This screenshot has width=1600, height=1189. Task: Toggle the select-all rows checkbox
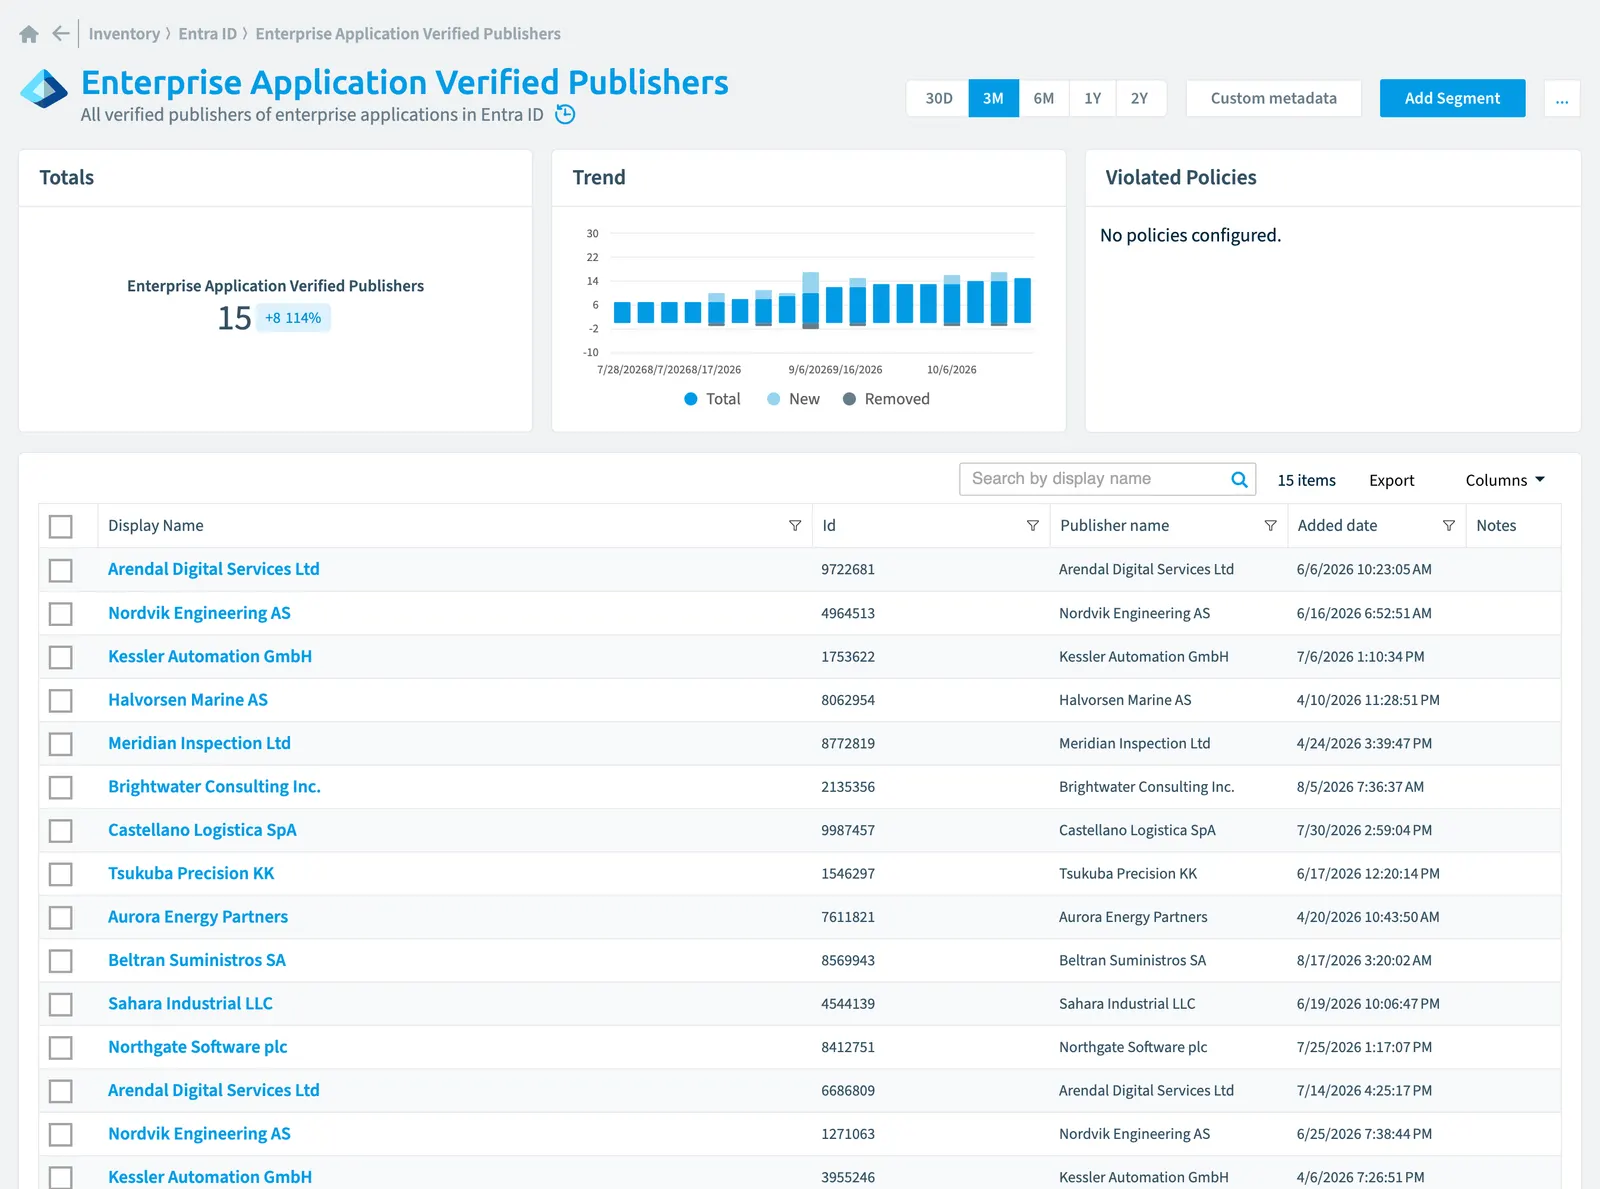pos(61,526)
